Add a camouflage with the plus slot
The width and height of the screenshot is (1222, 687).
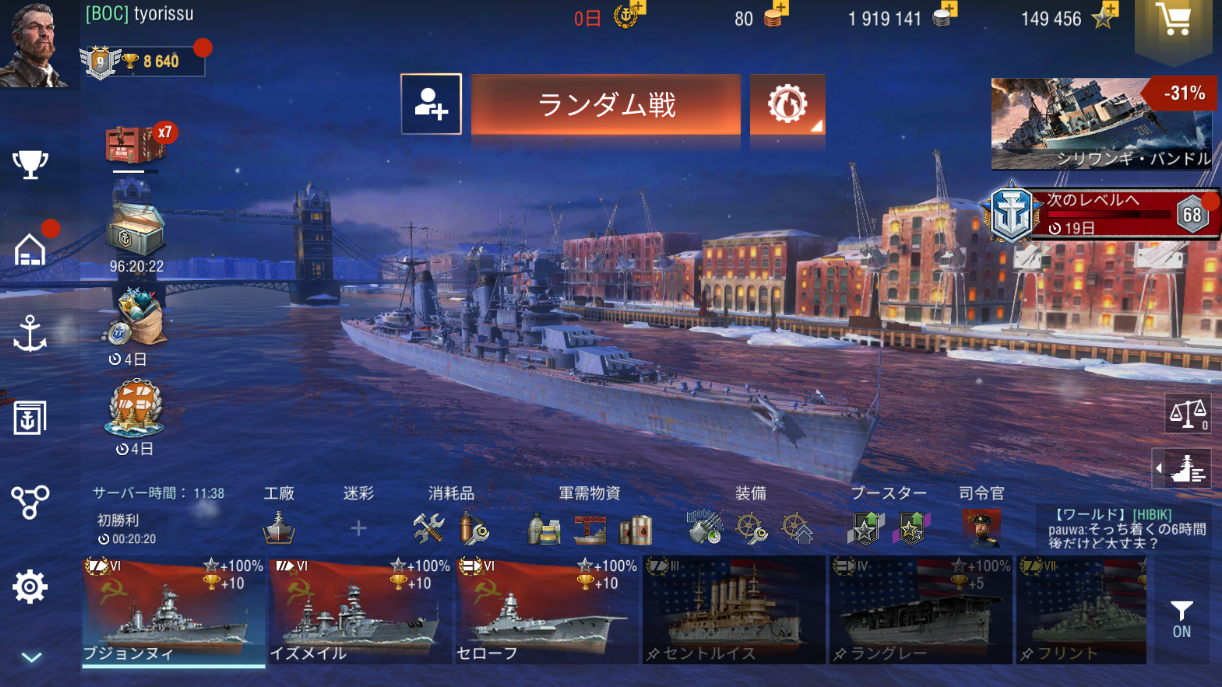pos(358,528)
